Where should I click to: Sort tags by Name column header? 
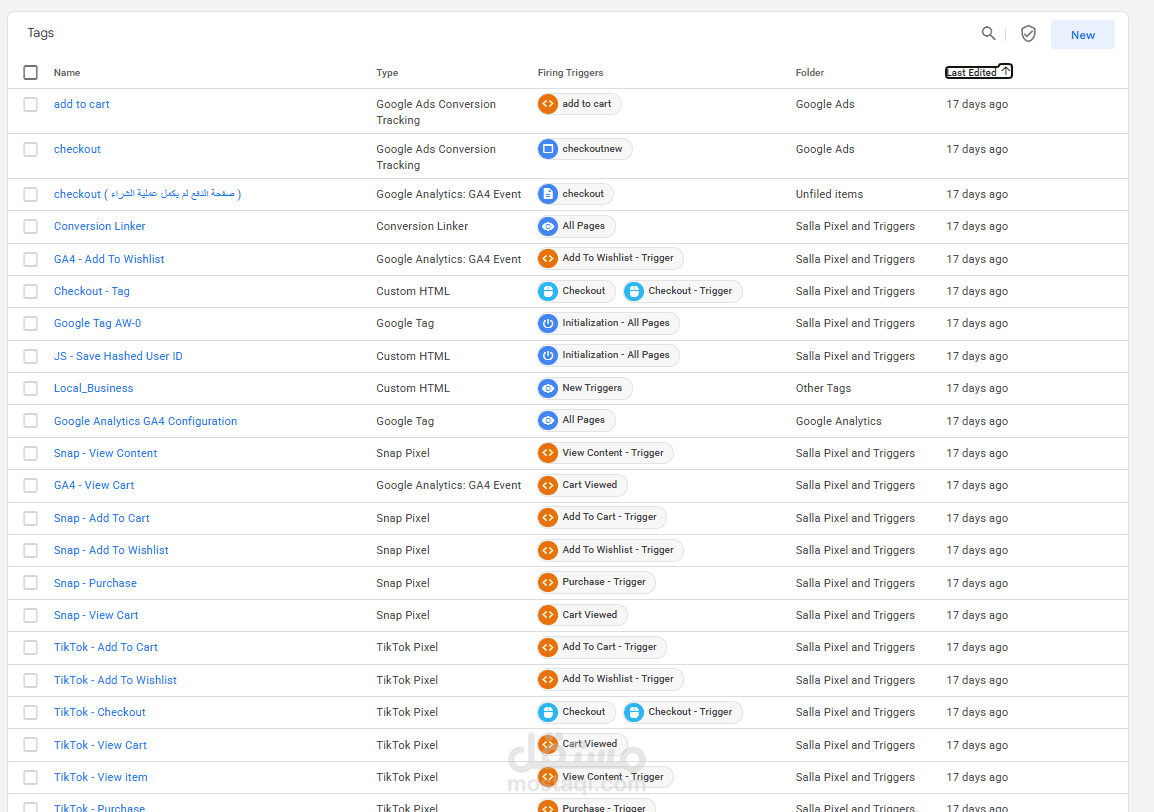tap(67, 72)
